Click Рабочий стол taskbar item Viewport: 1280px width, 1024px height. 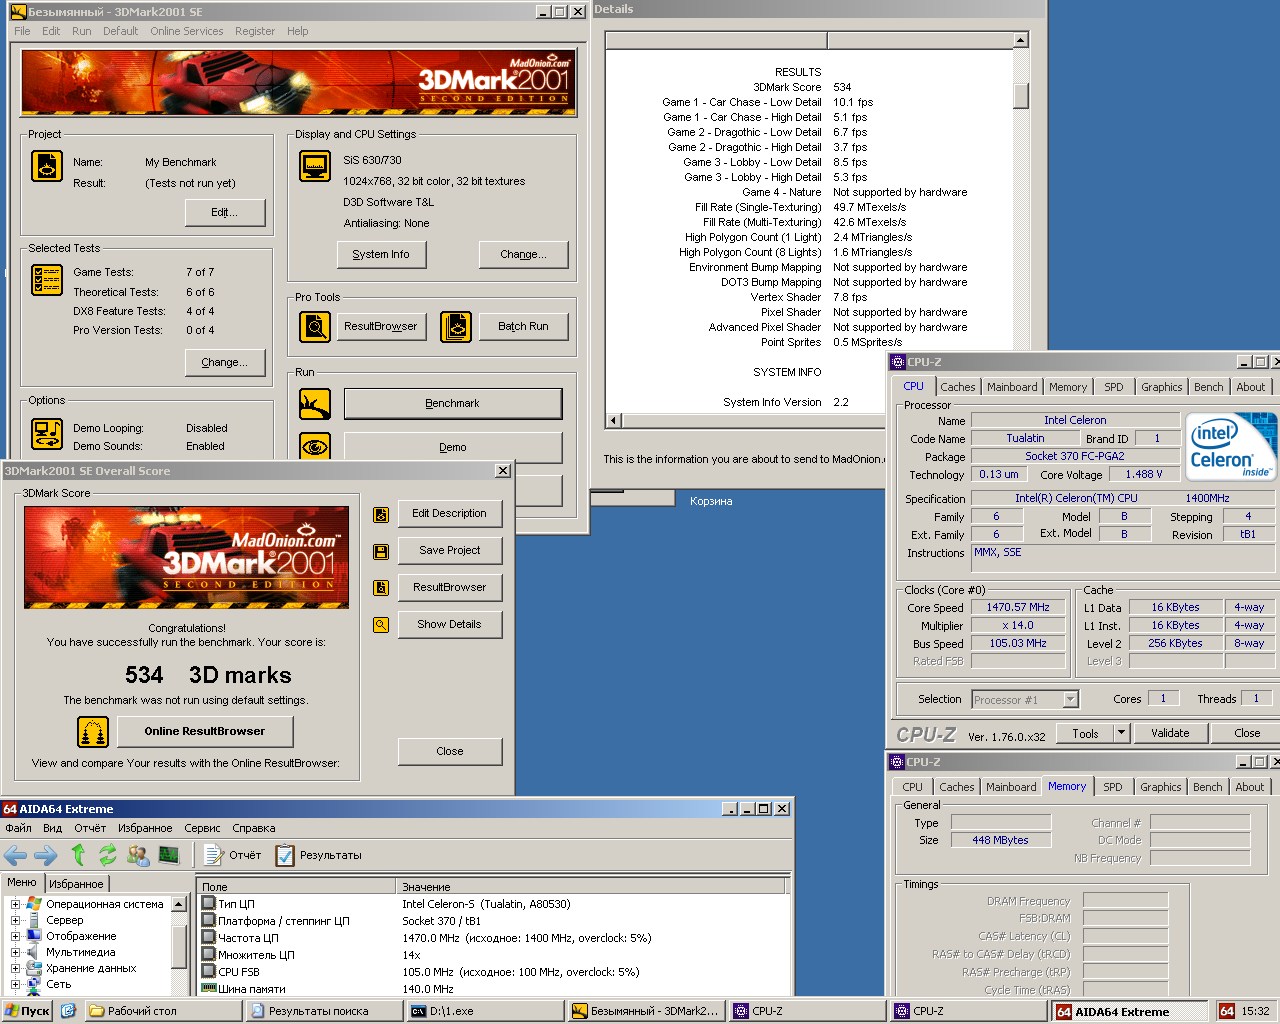coord(163,1011)
